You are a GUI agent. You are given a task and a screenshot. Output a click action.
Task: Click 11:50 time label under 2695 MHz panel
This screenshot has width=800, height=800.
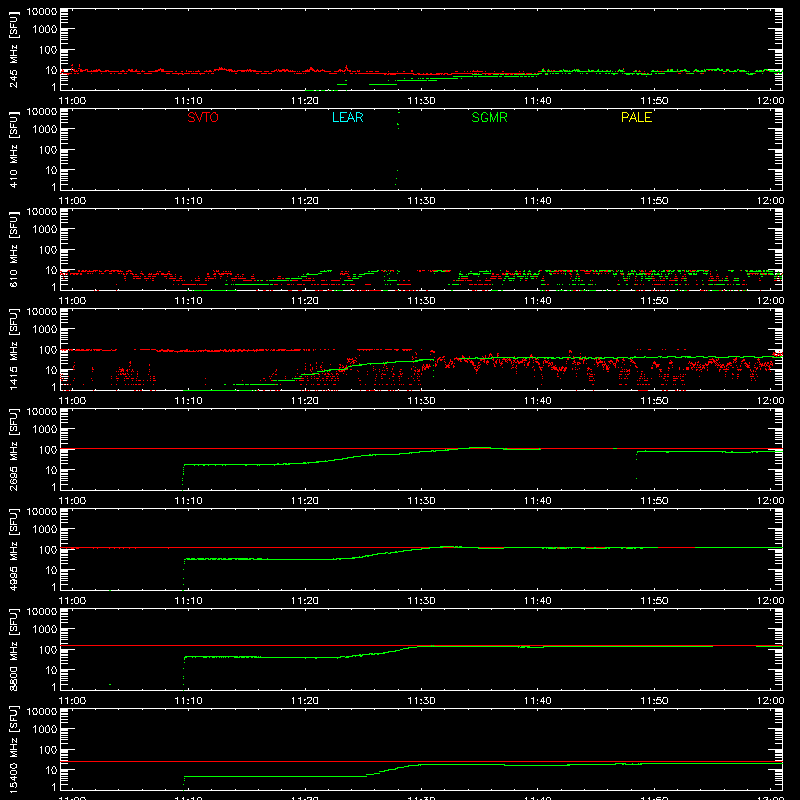654,501
